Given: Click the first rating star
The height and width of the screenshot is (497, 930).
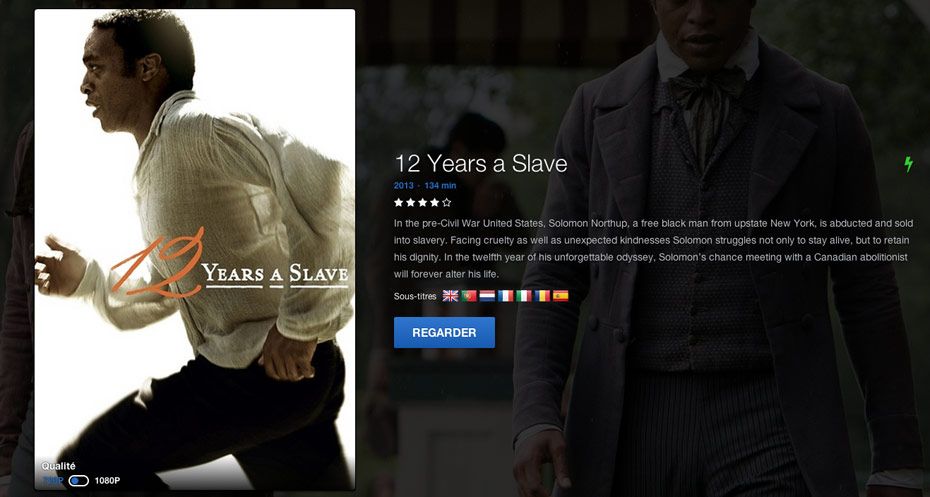Looking at the screenshot, I should [399, 203].
